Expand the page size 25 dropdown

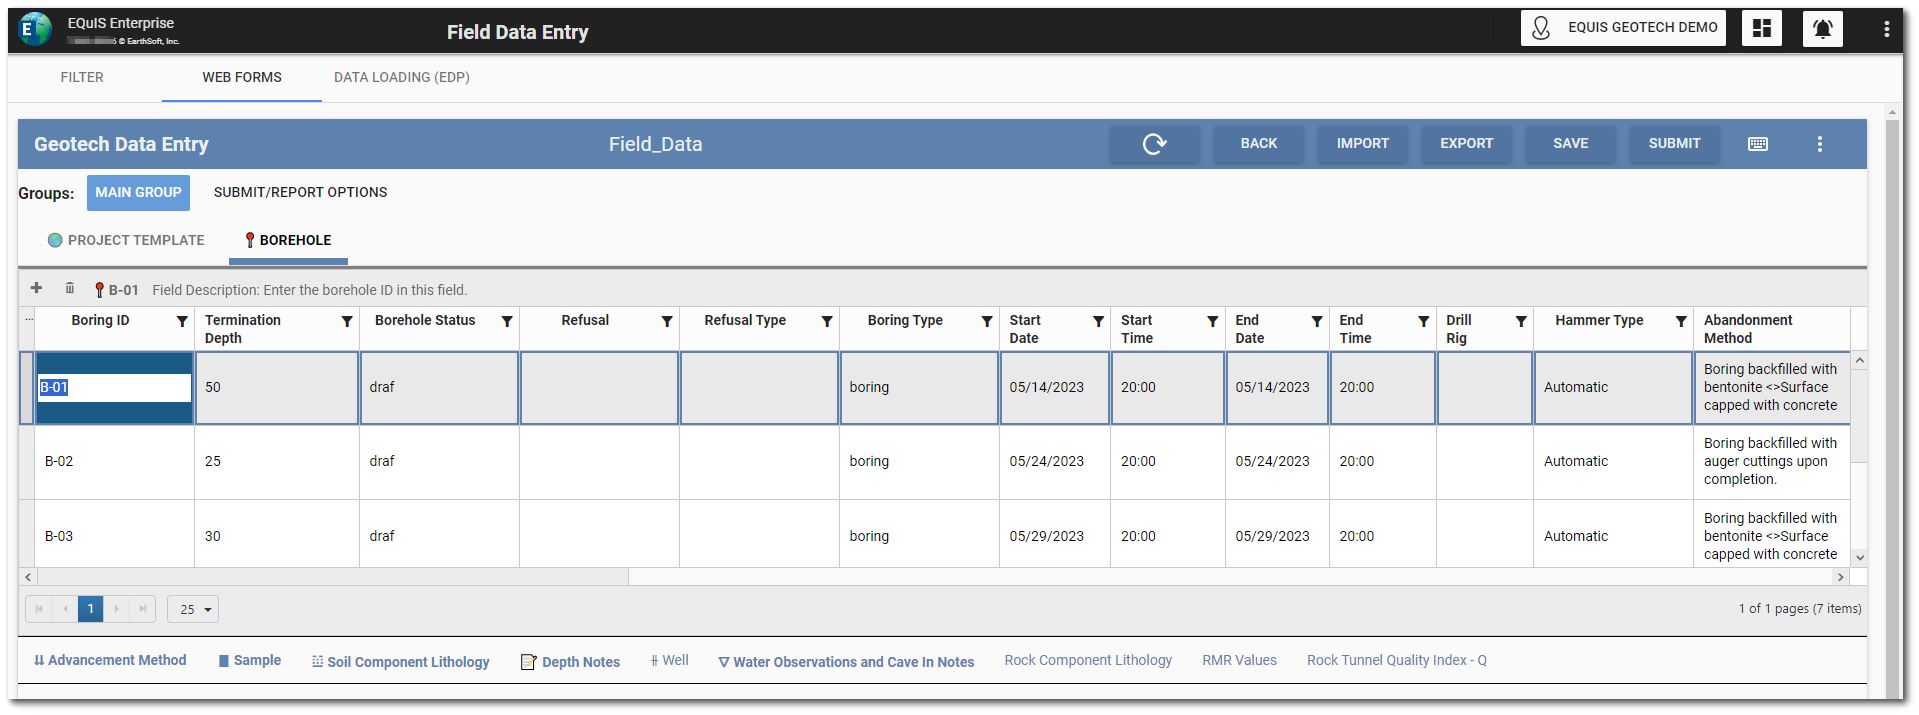tap(193, 609)
